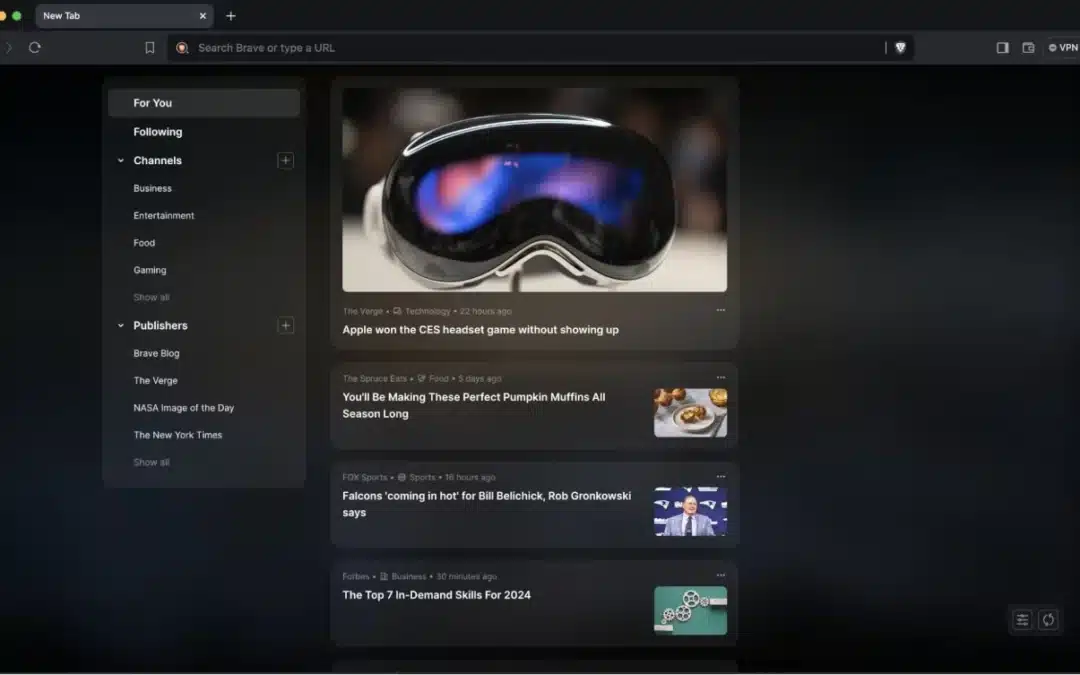
Task: Open the Entertainment channel
Action: point(163,216)
